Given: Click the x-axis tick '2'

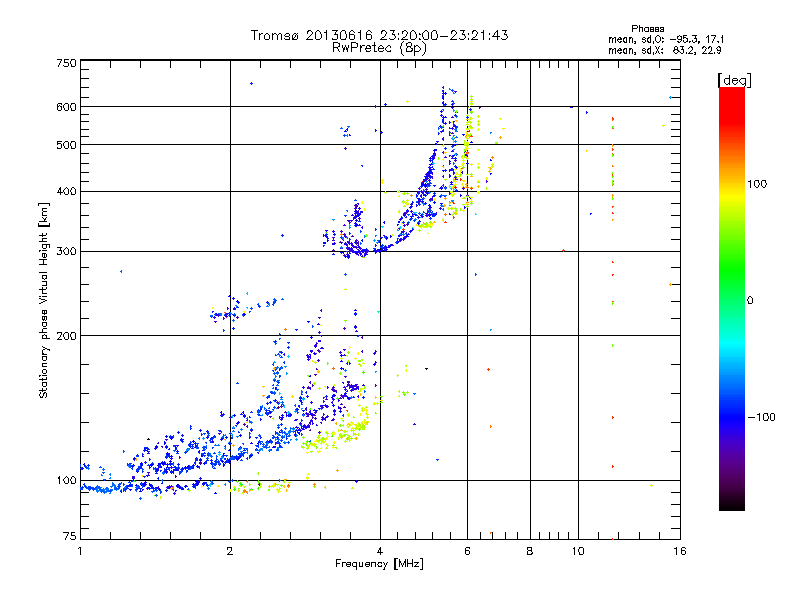Looking at the screenshot, I should 230,551.
